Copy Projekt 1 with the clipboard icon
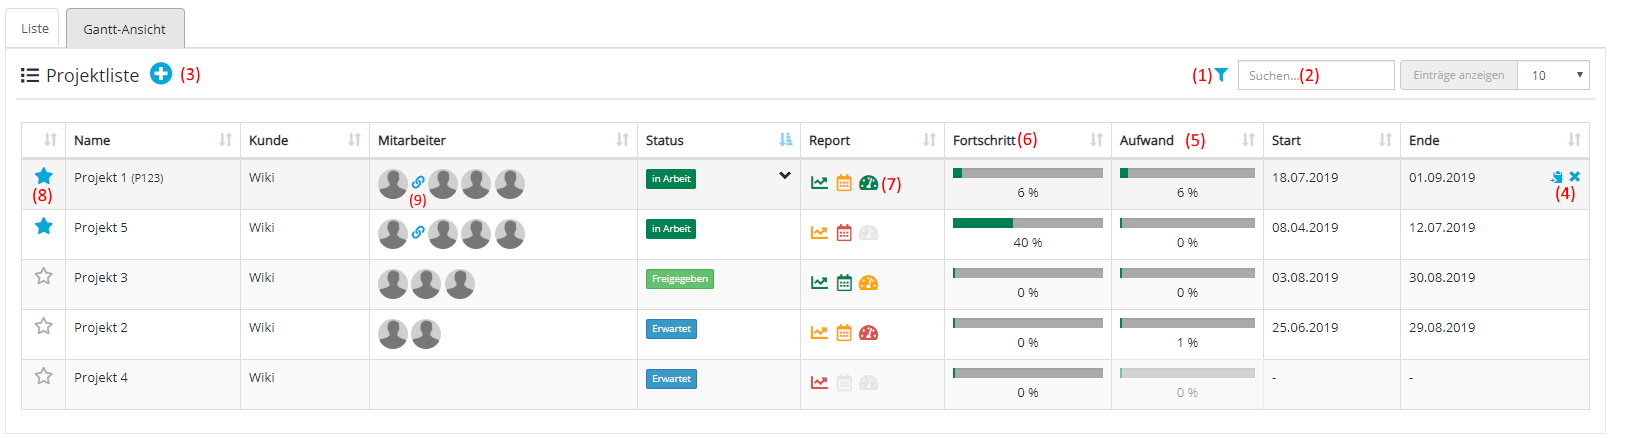Viewport: 1634px width, 438px height. (1557, 177)
